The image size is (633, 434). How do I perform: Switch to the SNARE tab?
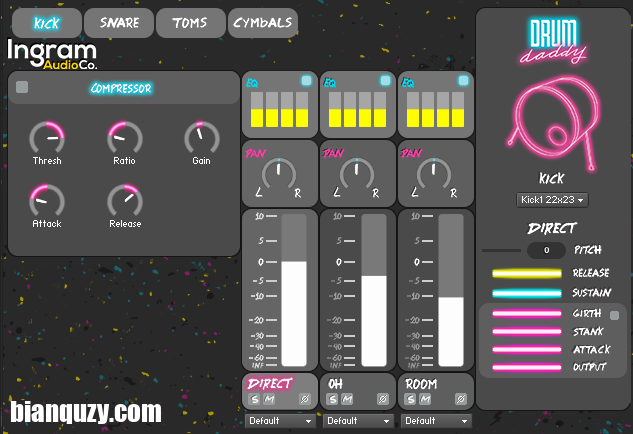point(119,23)
